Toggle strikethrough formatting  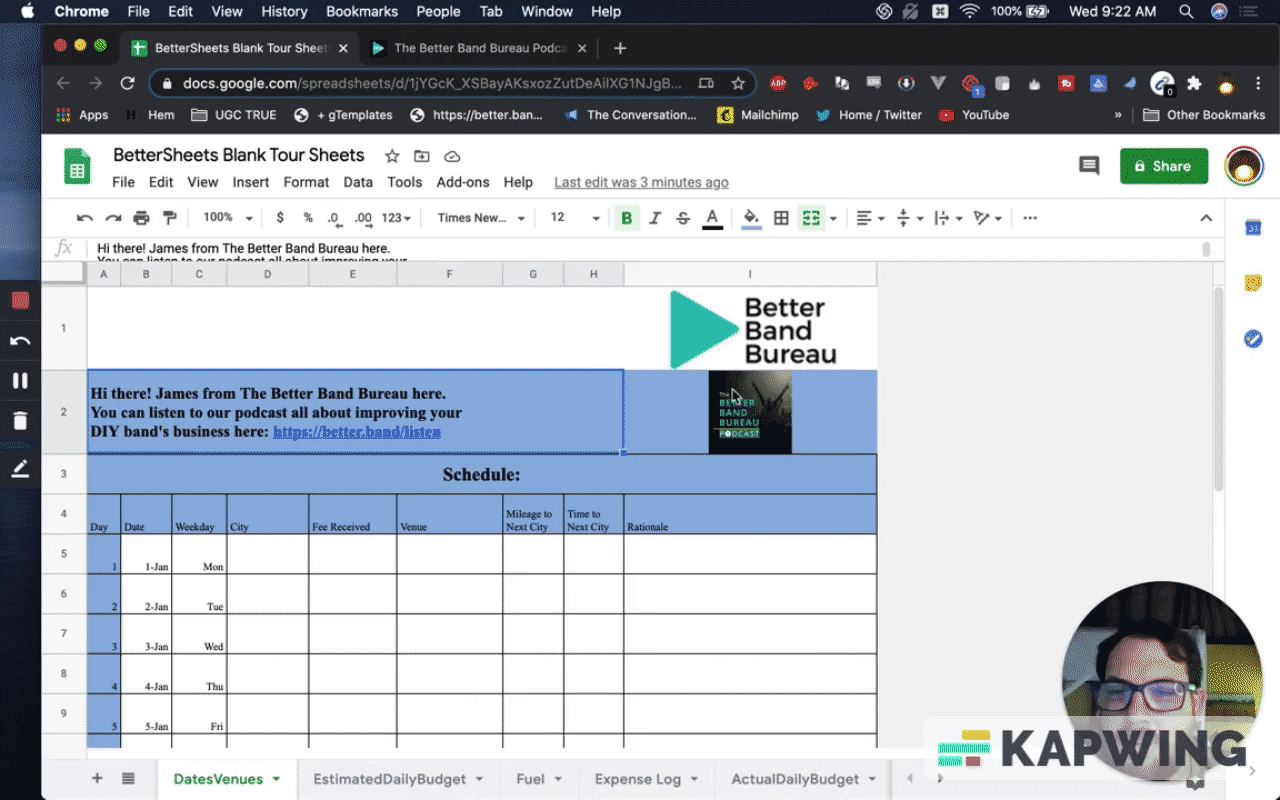[683, 218]
